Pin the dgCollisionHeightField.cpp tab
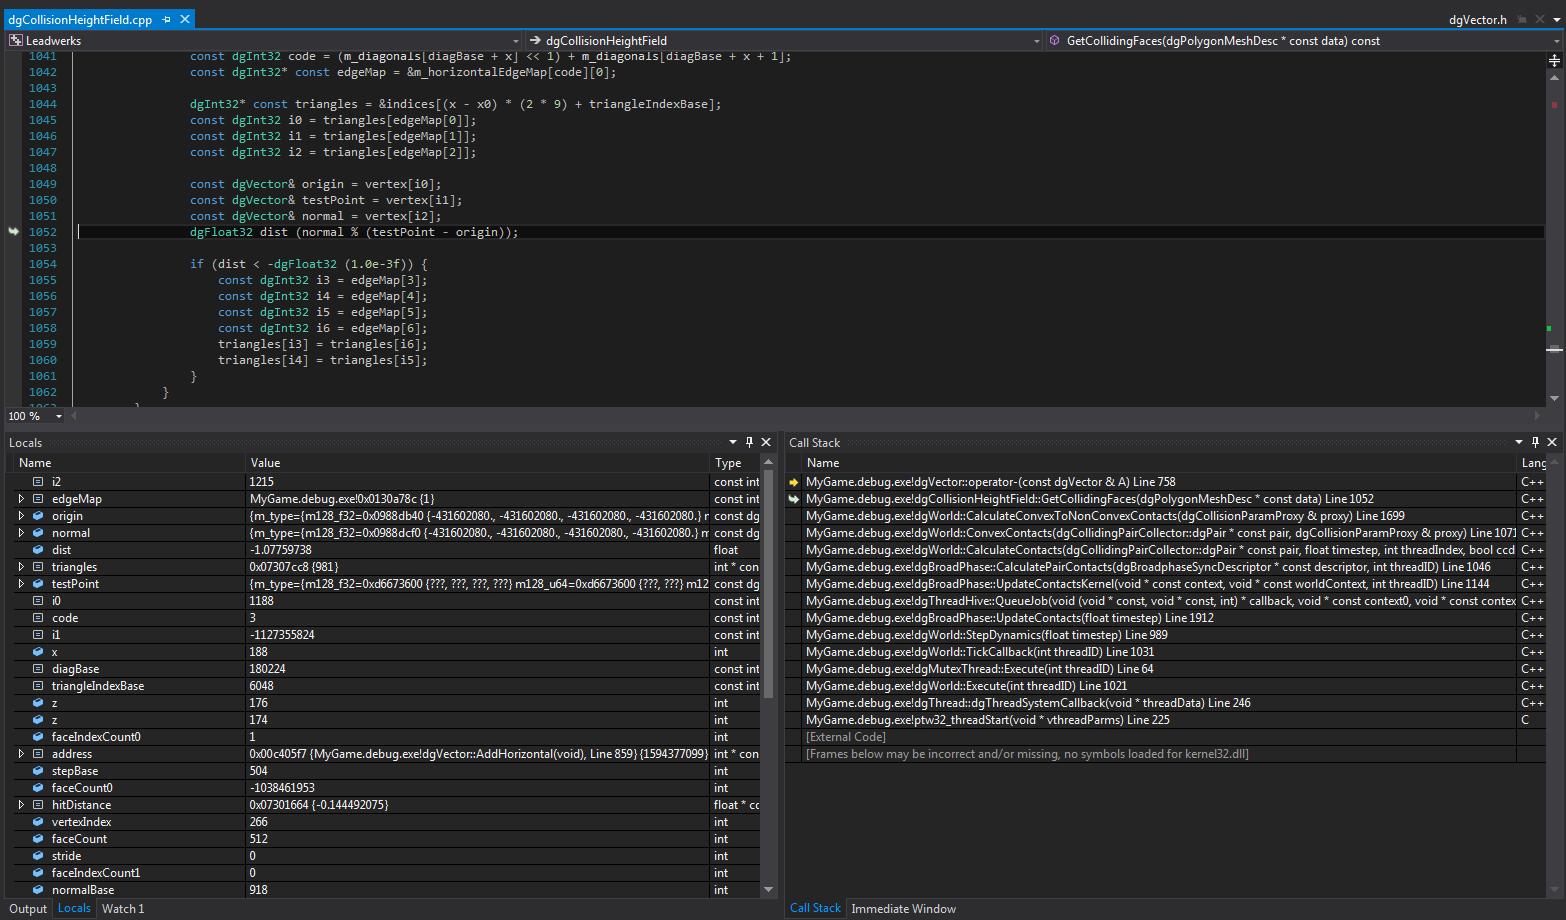The image size is (1566, 920). click(x=166, y=19)
